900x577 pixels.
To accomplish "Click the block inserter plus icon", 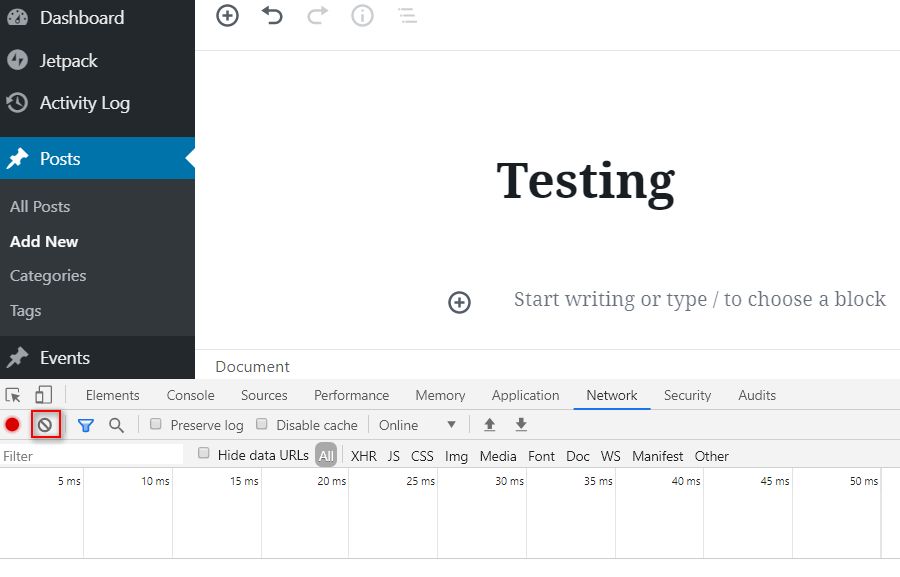I will tap(227, 16).
